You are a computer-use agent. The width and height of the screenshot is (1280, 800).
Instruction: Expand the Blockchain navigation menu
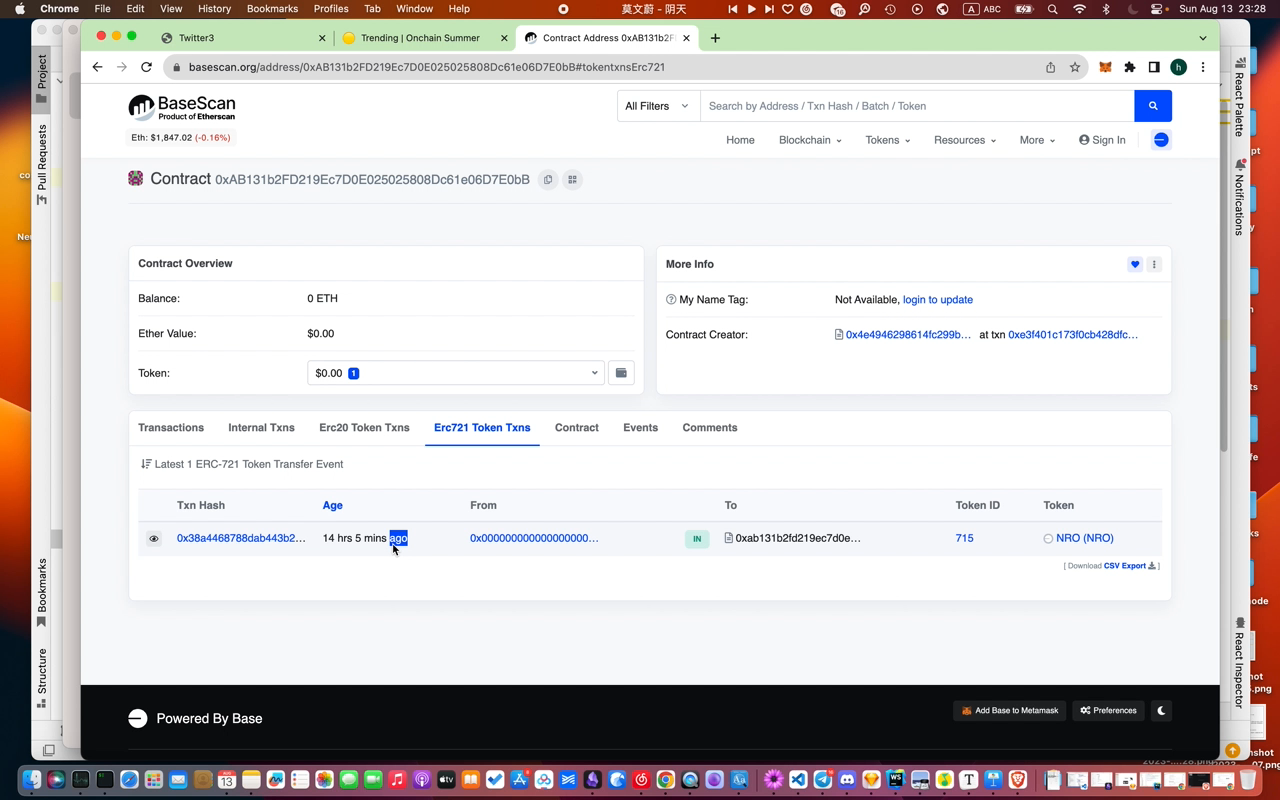[810, 140]
